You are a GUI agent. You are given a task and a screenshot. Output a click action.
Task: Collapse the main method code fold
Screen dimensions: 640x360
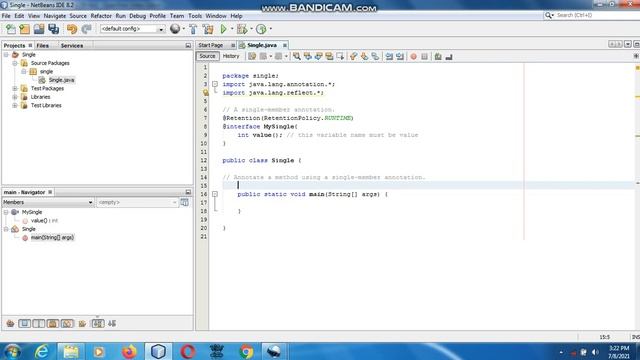pyautogui.click(x=215, y=194)
